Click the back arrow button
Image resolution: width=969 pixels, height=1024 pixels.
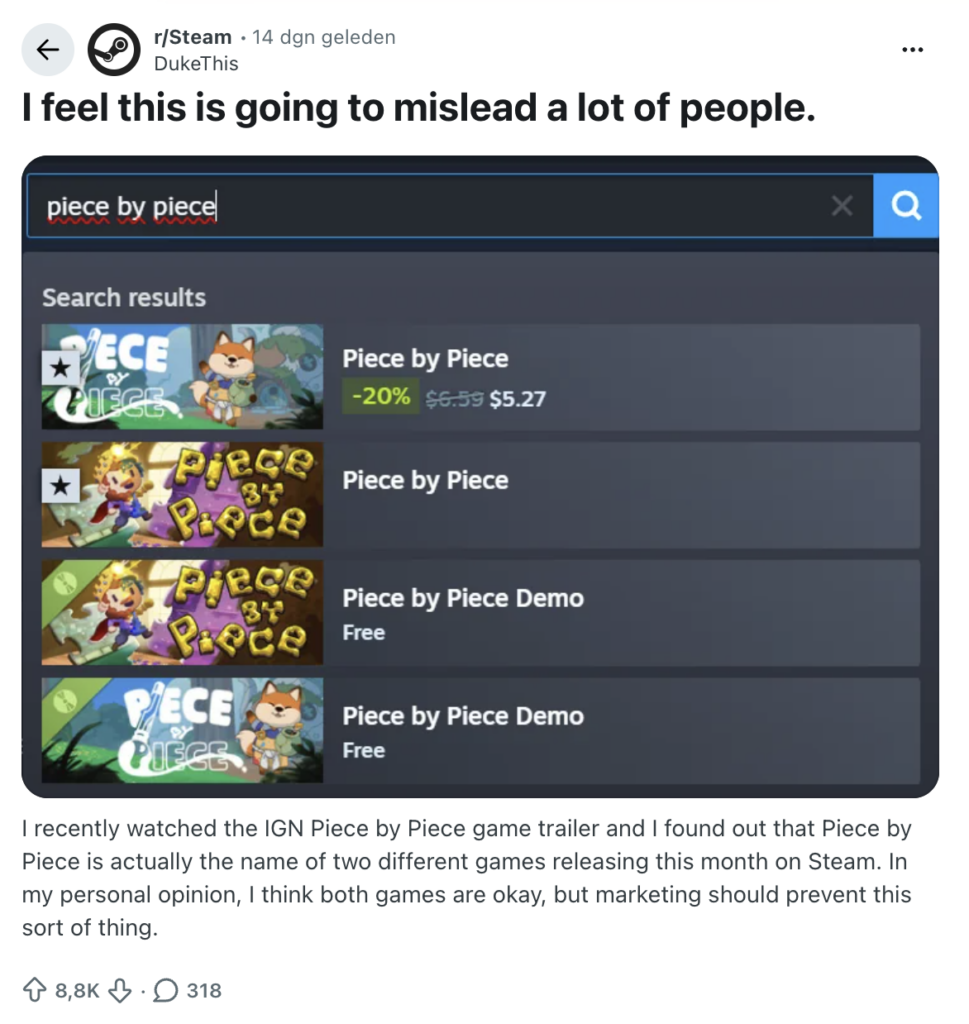click(48, 50)
